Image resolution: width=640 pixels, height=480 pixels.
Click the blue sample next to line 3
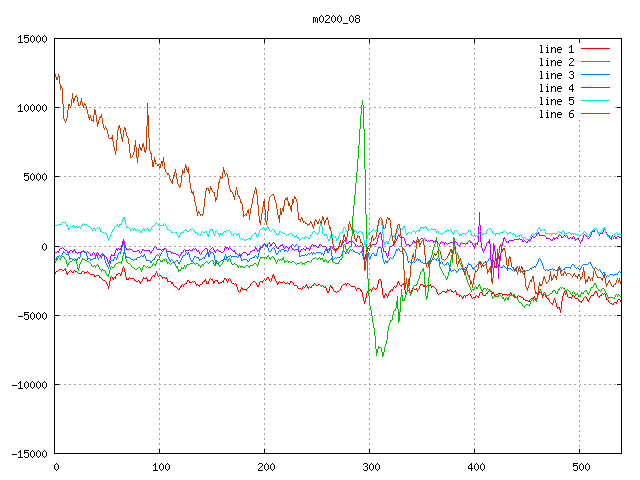[595, 75]
